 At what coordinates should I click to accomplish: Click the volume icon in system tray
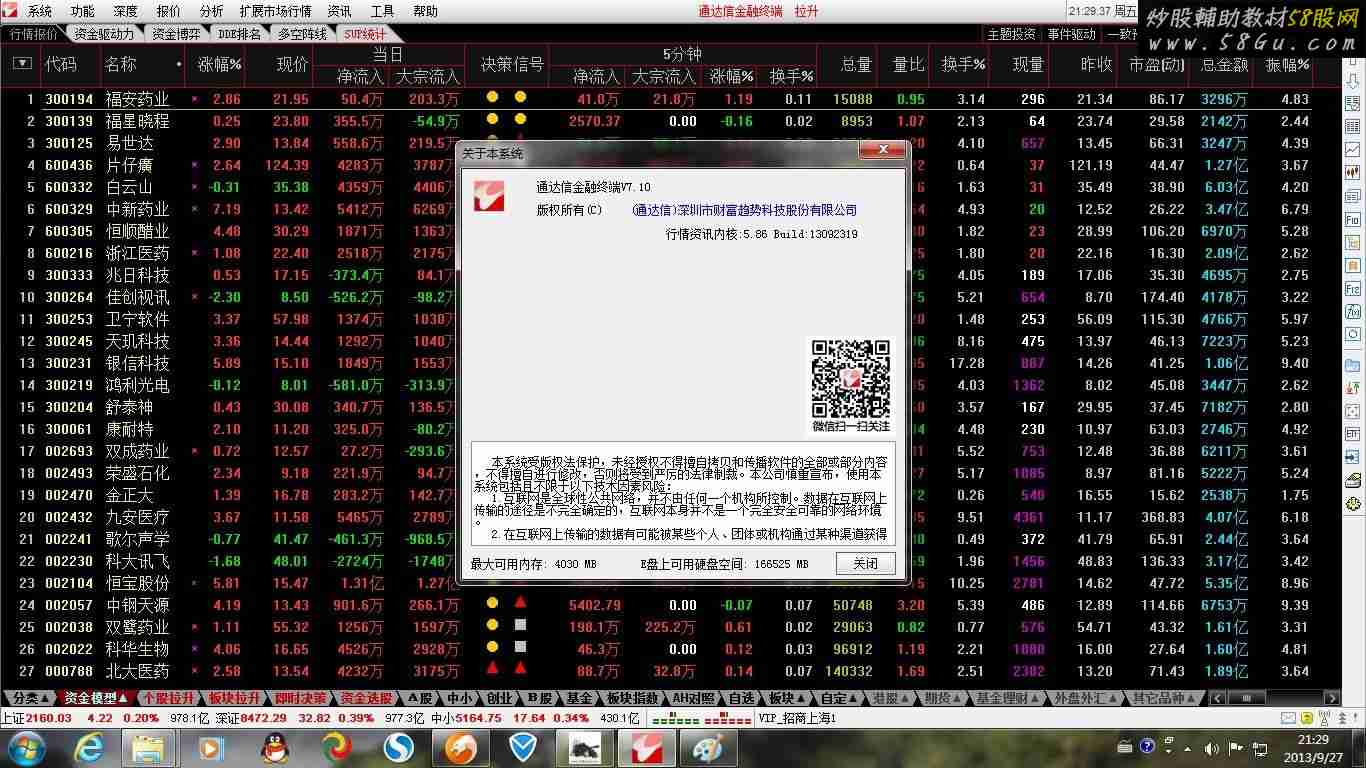1211,749
